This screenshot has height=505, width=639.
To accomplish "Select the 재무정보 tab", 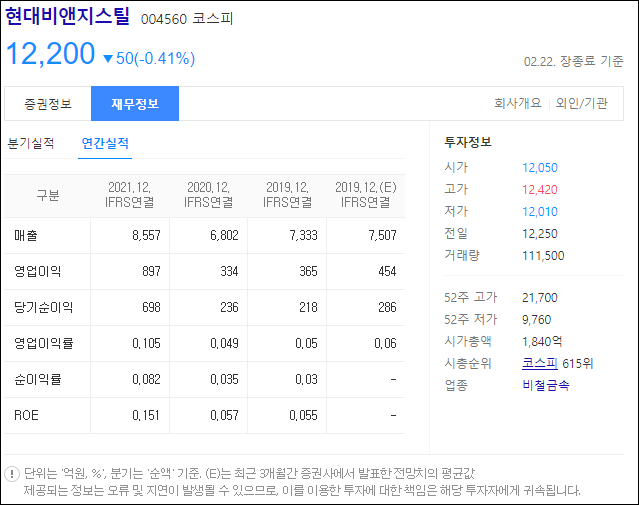I will coord(135,104).
